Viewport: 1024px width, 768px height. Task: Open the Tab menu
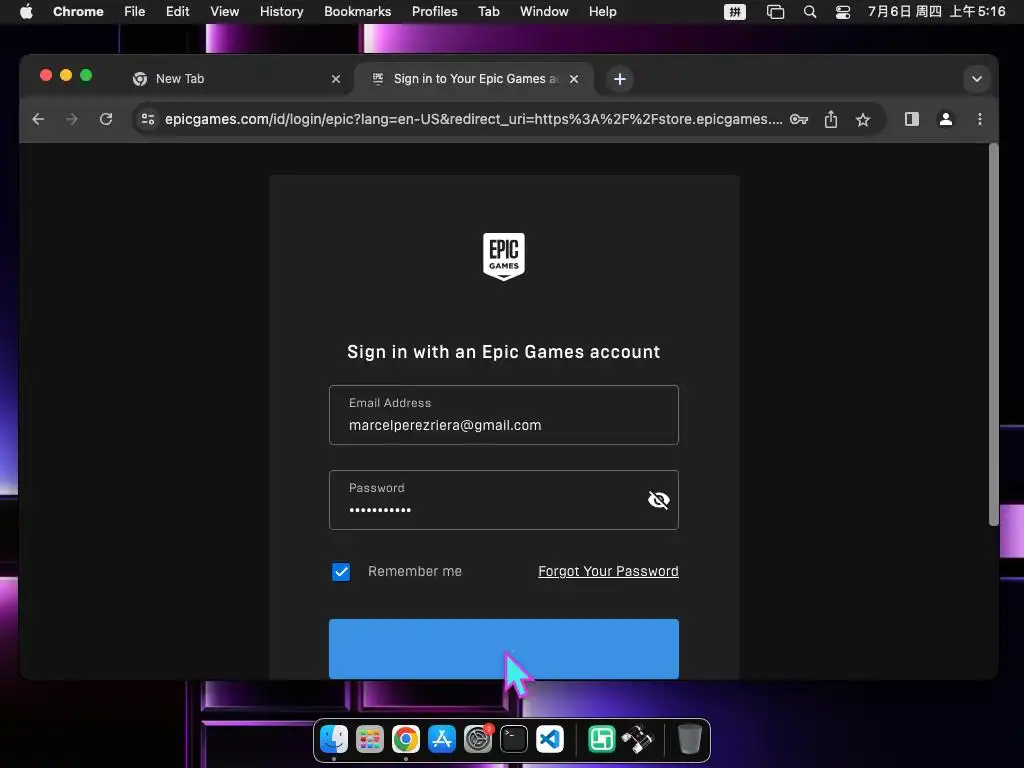488,12
